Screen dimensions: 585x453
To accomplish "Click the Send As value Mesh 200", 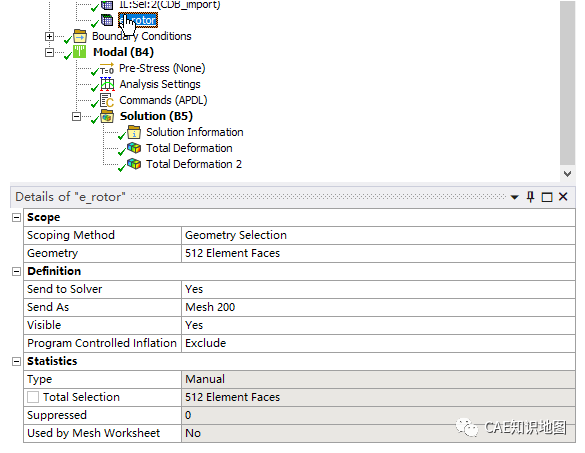I will 378,307.
